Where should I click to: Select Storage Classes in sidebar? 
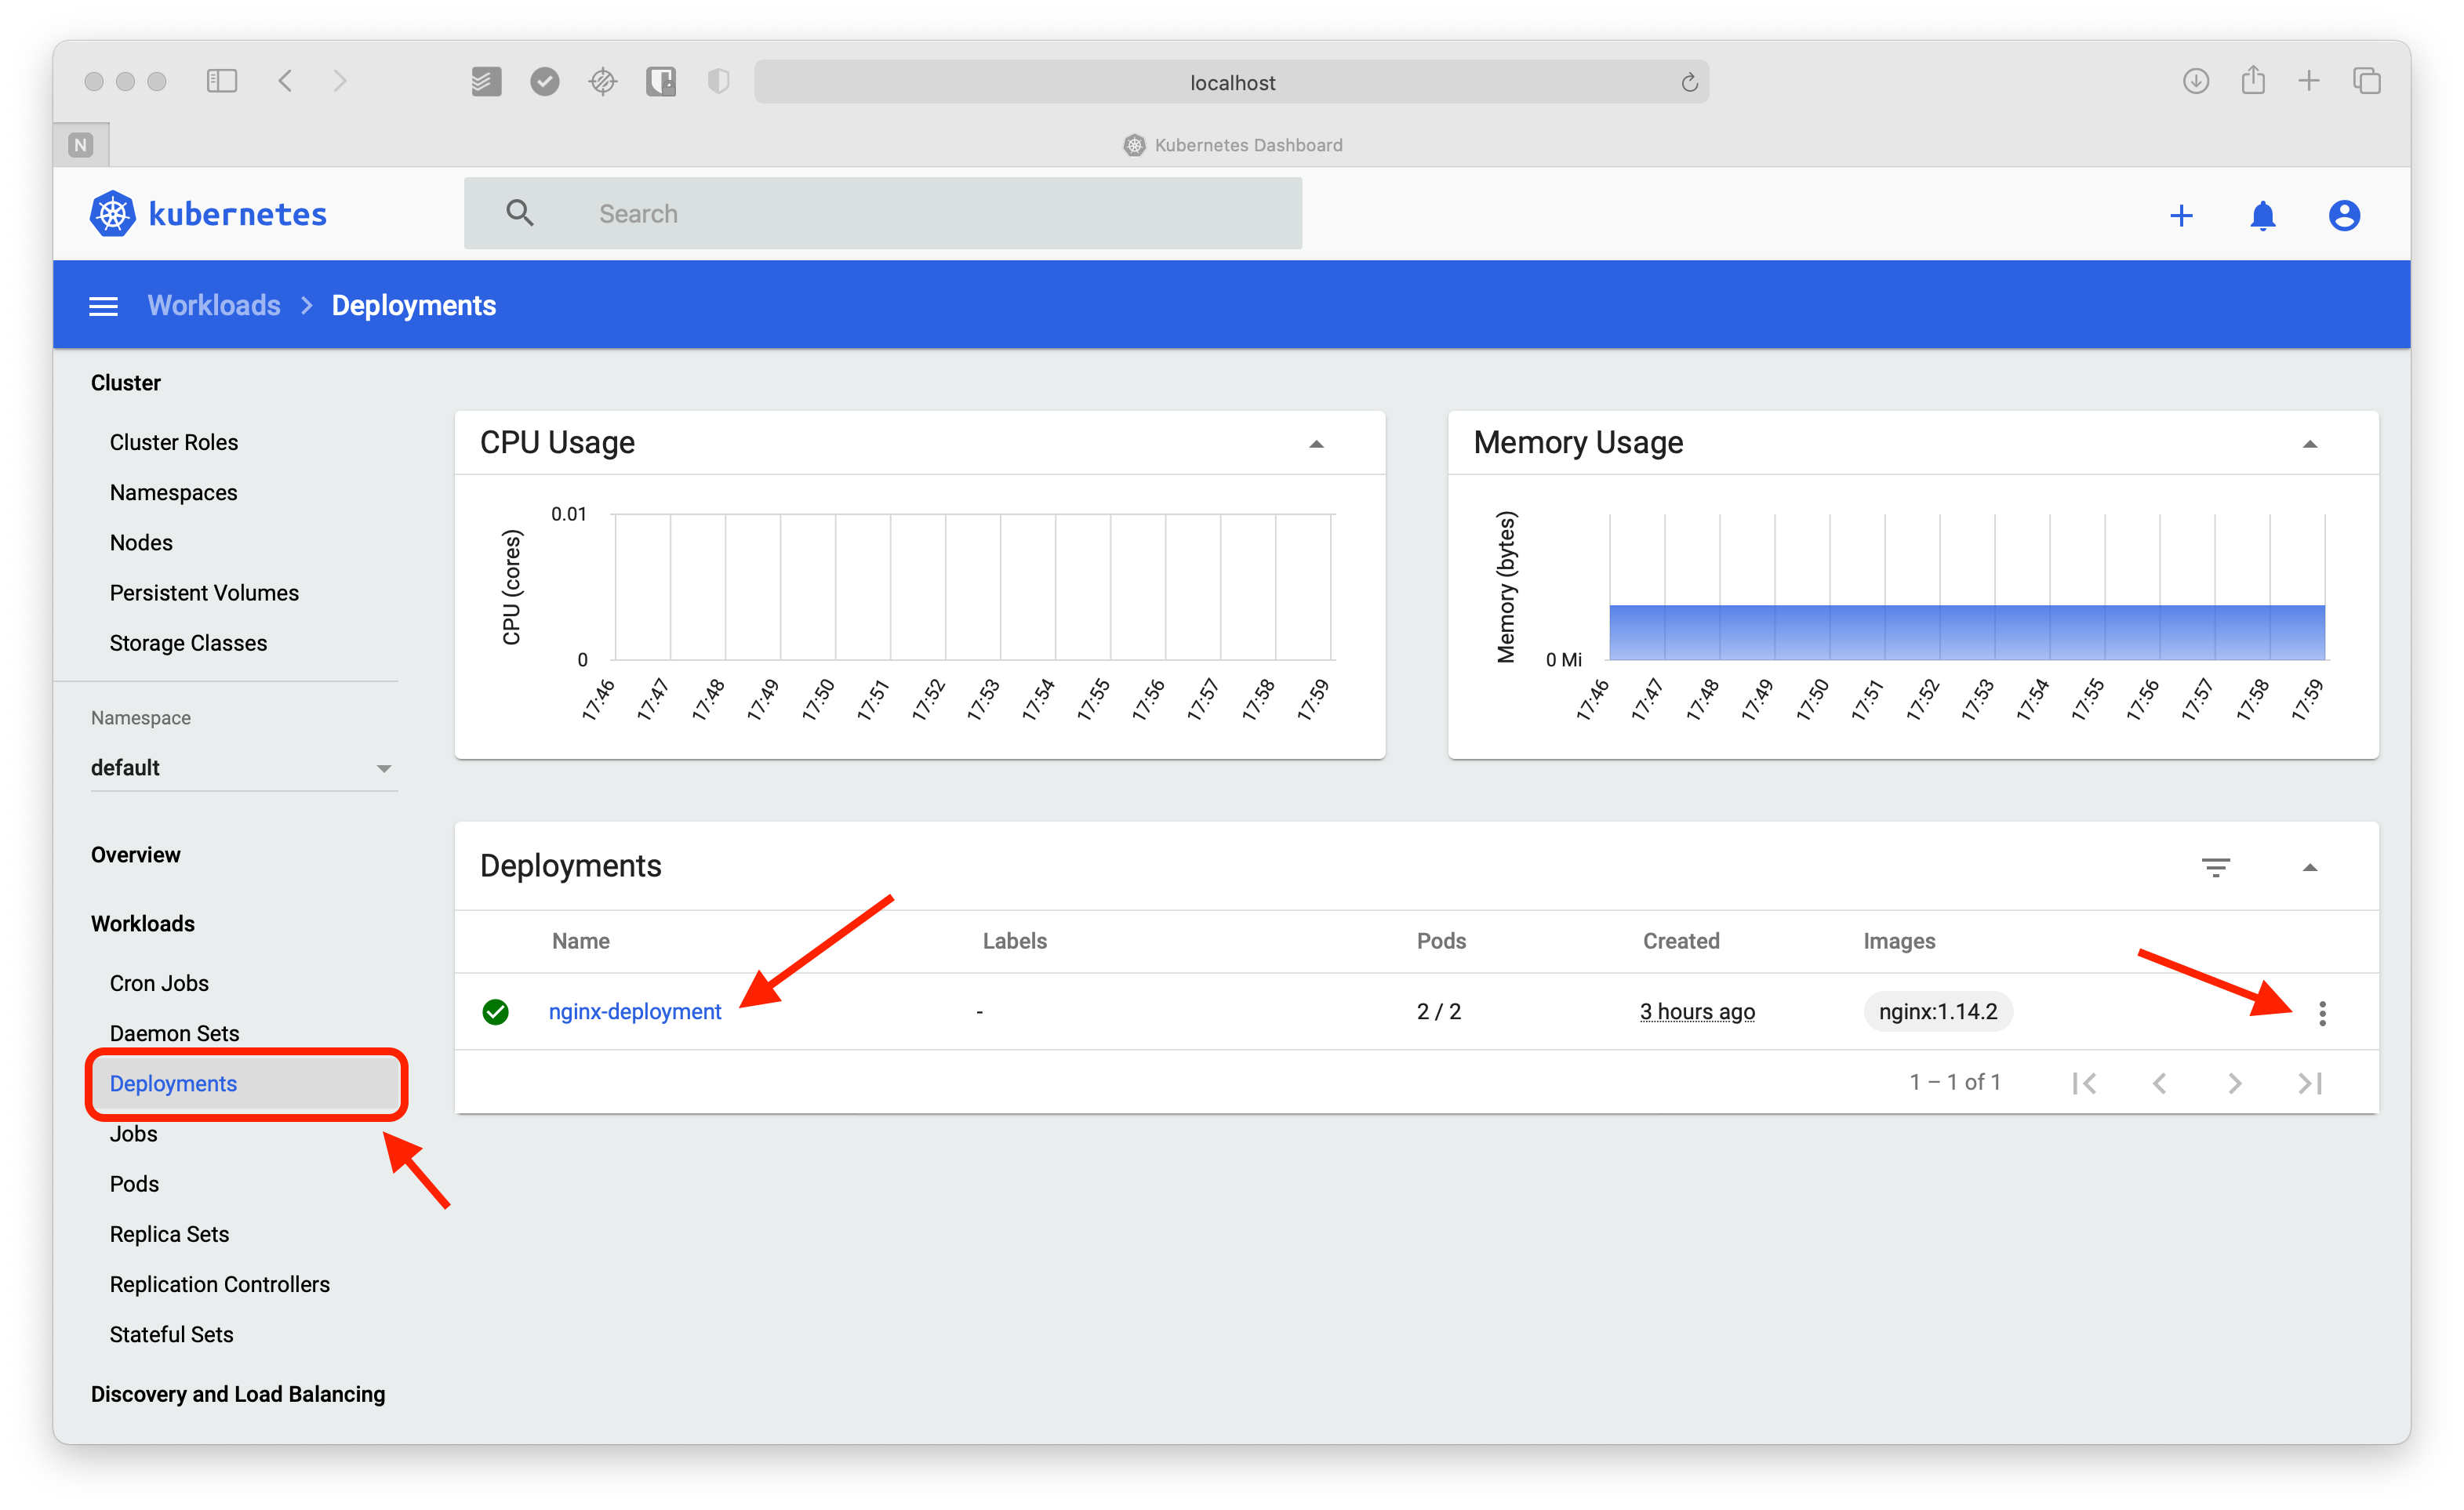[x=188, y=643]
